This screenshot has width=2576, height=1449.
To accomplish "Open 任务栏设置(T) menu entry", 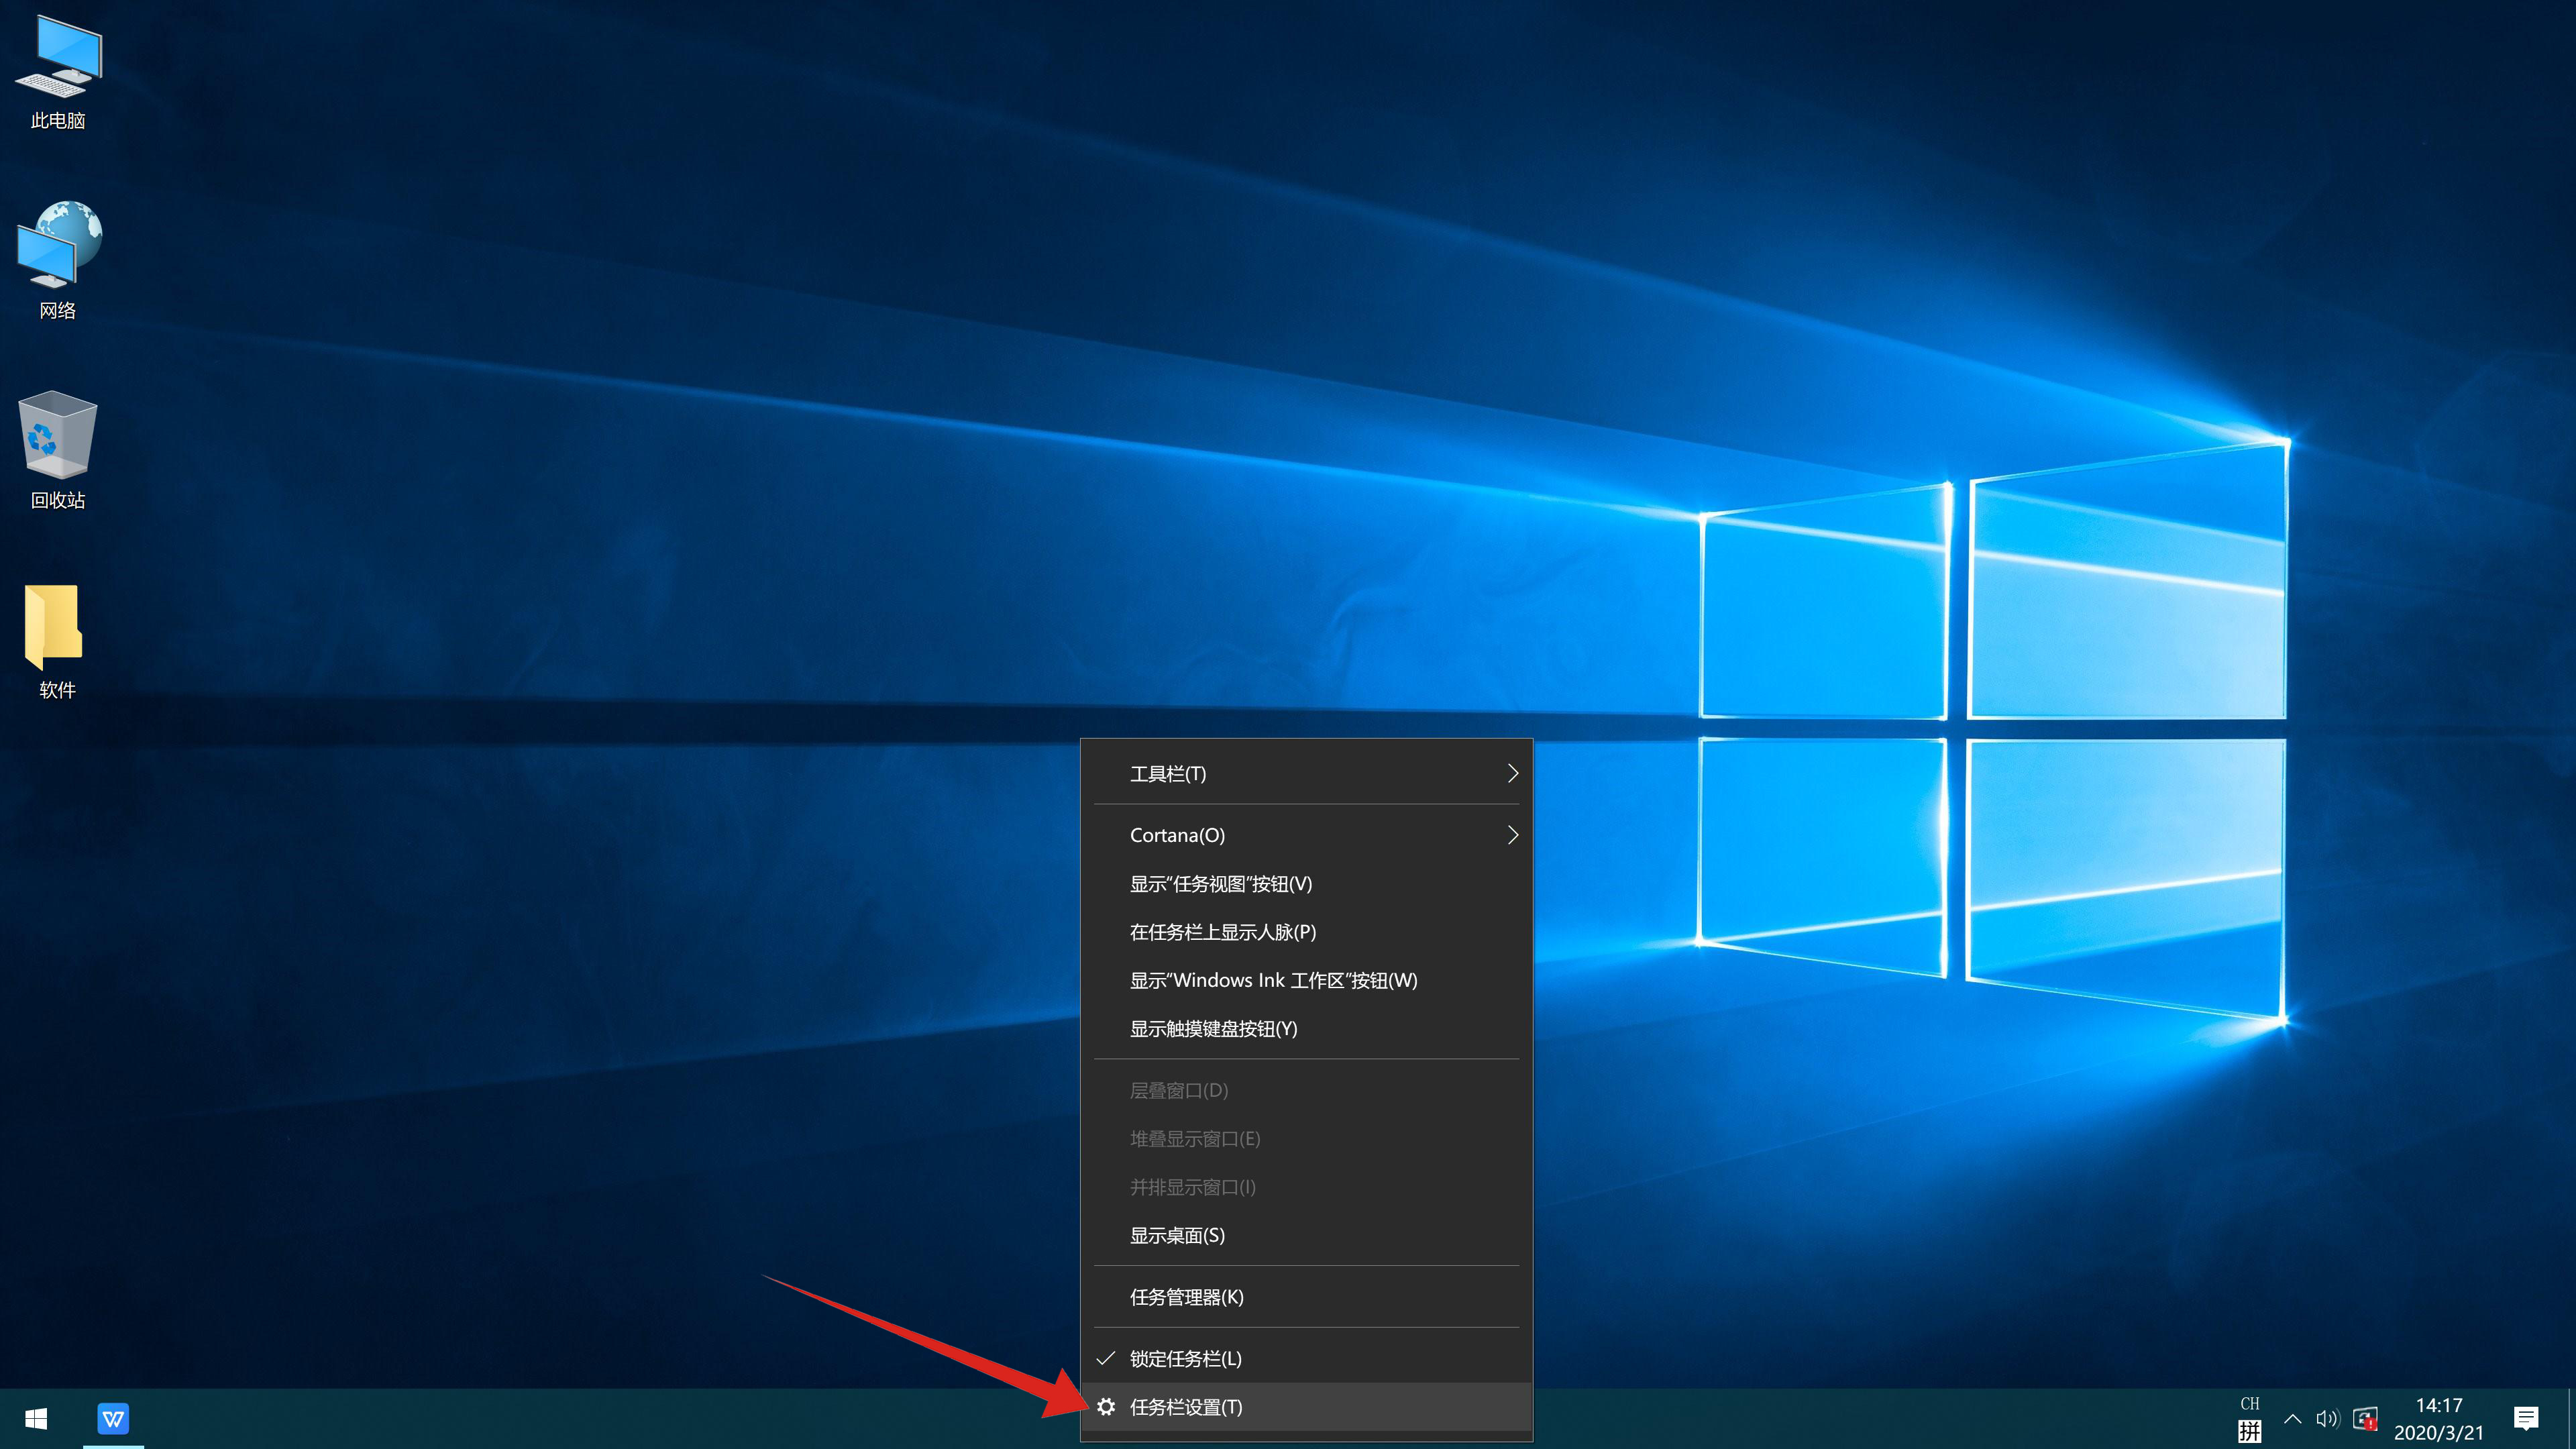I will pos(1306,1407).
